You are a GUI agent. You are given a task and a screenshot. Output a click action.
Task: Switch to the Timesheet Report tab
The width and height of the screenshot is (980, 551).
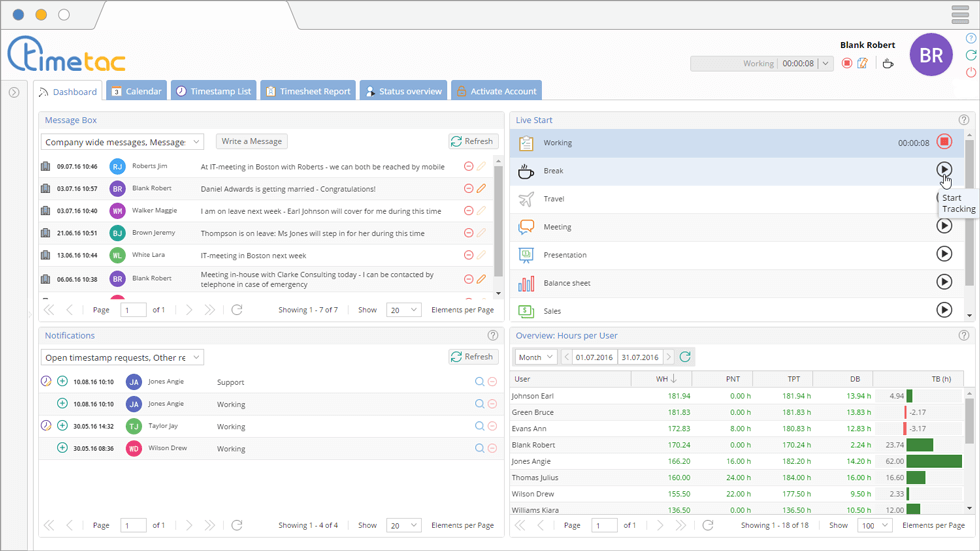pos(307,91)
